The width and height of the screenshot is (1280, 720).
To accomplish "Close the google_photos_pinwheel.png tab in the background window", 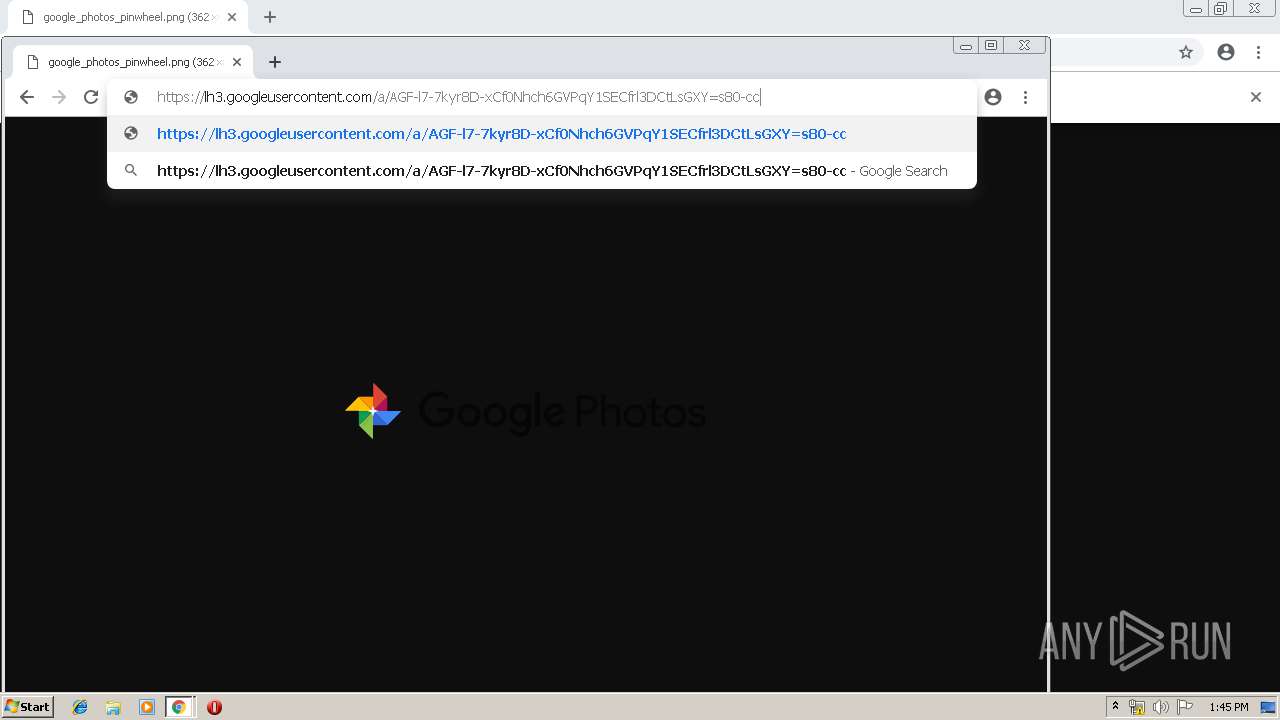I will coord(232,17).
